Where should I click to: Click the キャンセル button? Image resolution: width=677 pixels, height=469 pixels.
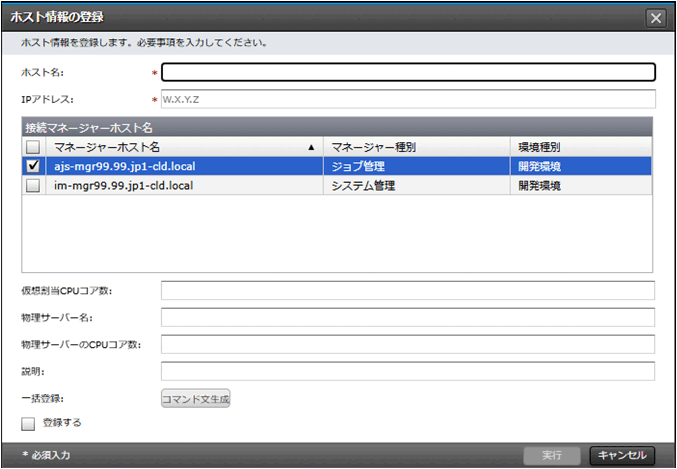point(622,455)
